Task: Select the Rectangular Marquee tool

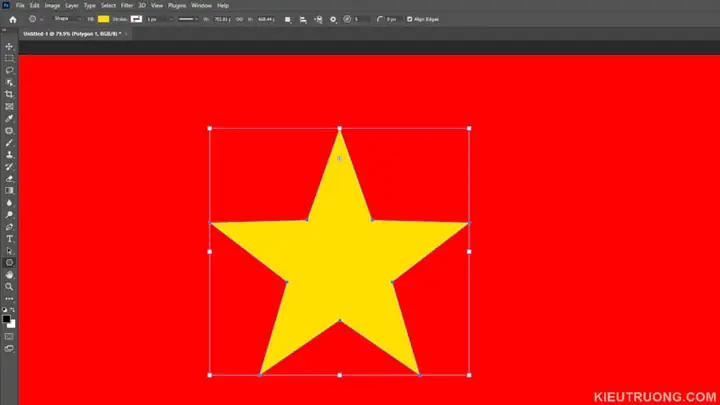Action: (9, 58)
